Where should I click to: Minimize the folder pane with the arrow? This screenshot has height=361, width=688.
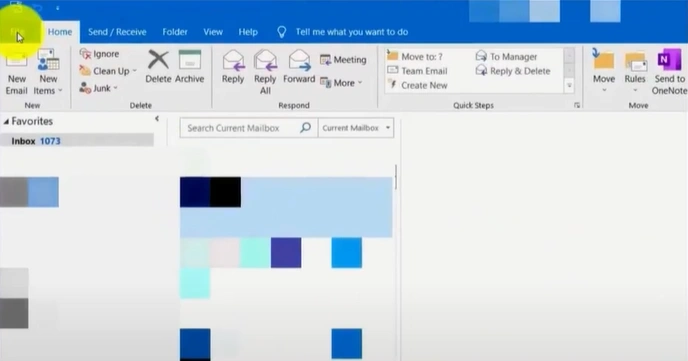[157, 119]
